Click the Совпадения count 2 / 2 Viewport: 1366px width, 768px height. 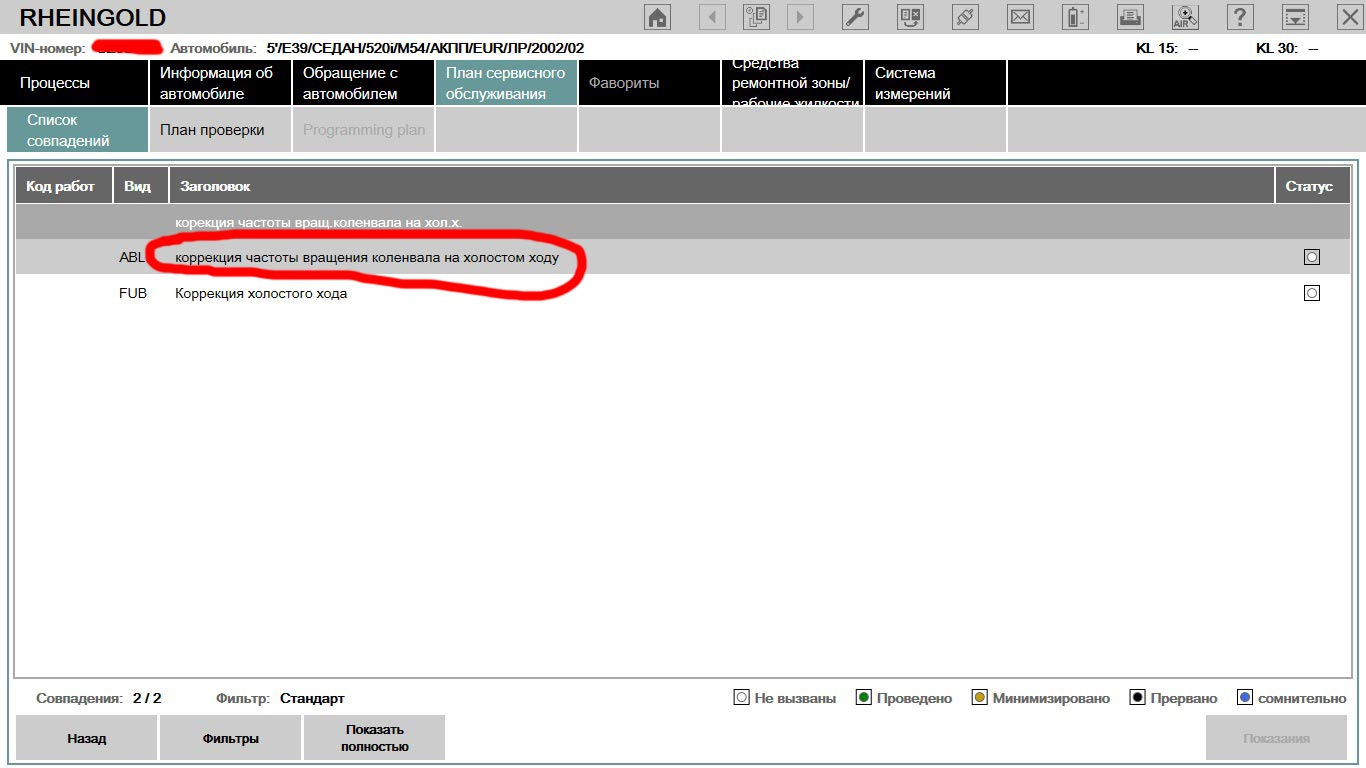click(147, 698)
